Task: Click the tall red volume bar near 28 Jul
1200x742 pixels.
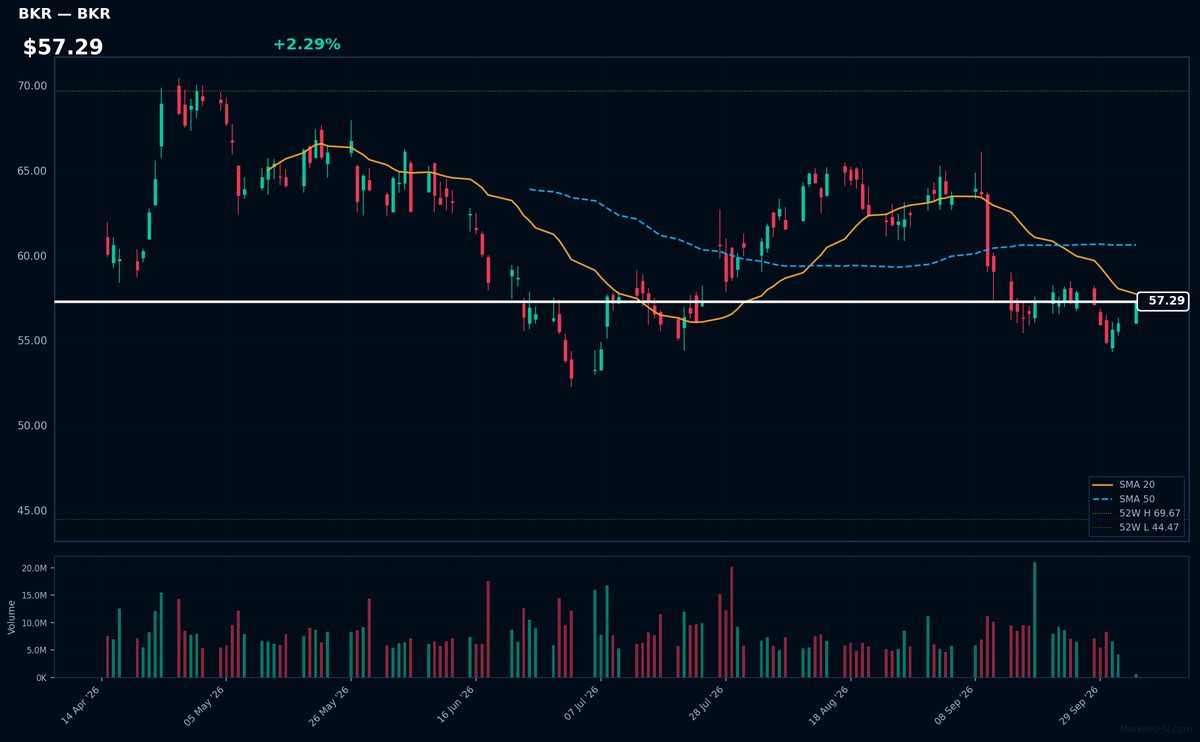Action: click(731, 622)
